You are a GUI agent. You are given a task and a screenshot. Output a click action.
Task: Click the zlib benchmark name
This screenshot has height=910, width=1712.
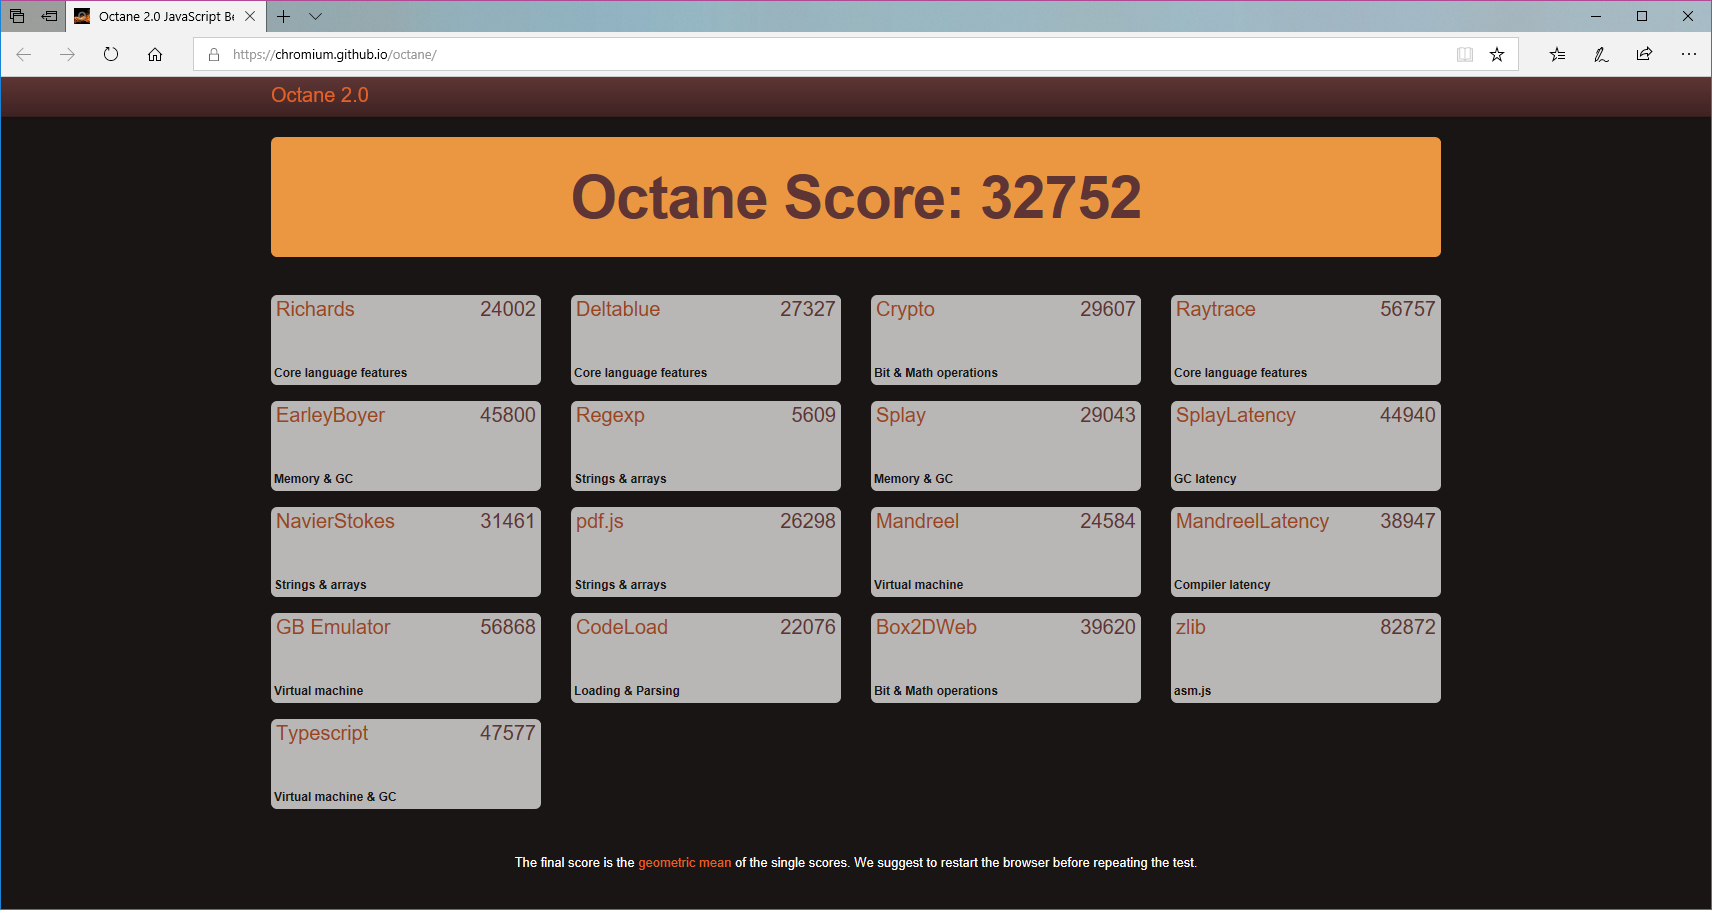point(1191,627)
